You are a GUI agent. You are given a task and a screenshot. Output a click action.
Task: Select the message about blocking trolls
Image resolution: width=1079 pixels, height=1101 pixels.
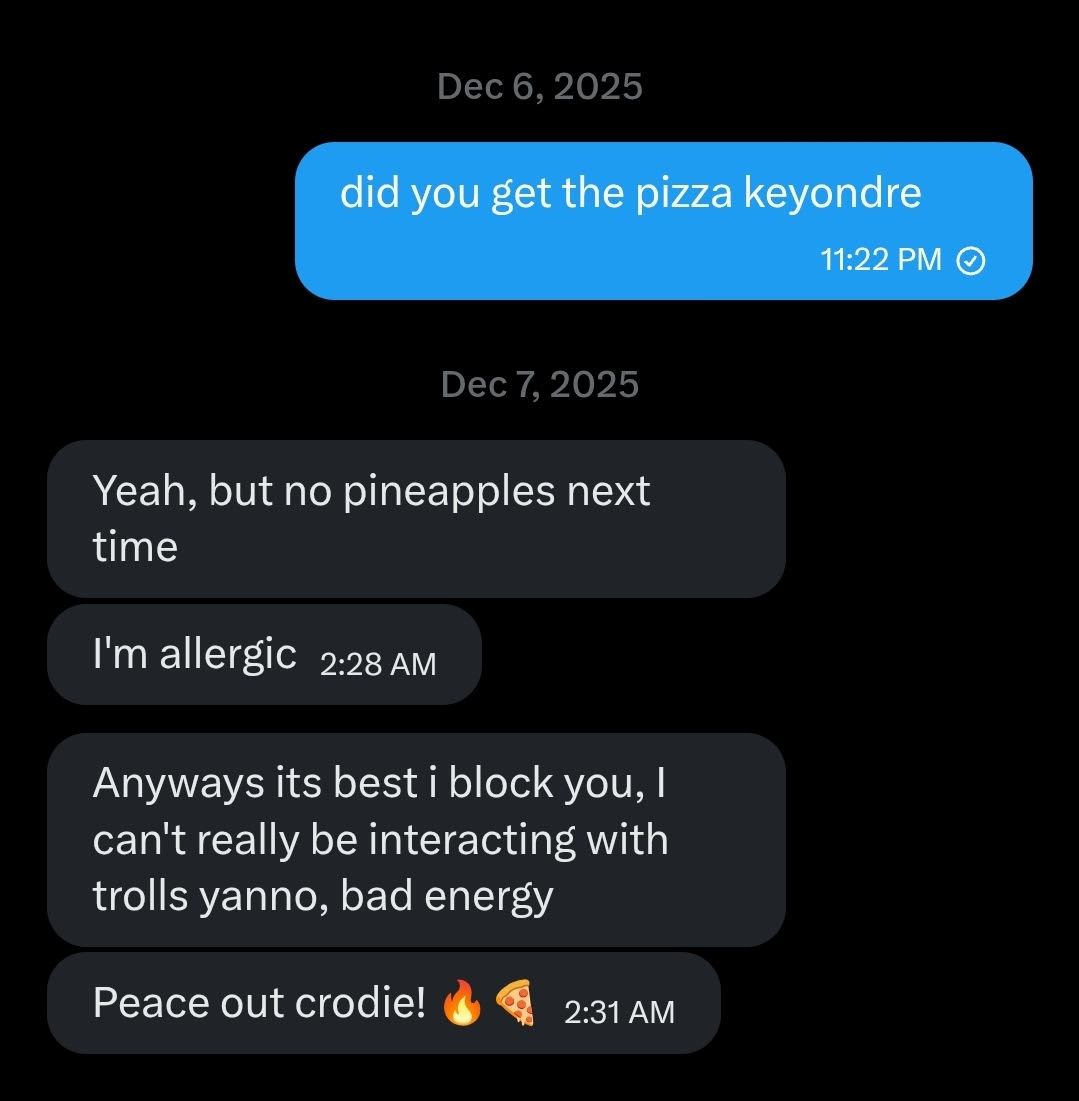[416, 839]
